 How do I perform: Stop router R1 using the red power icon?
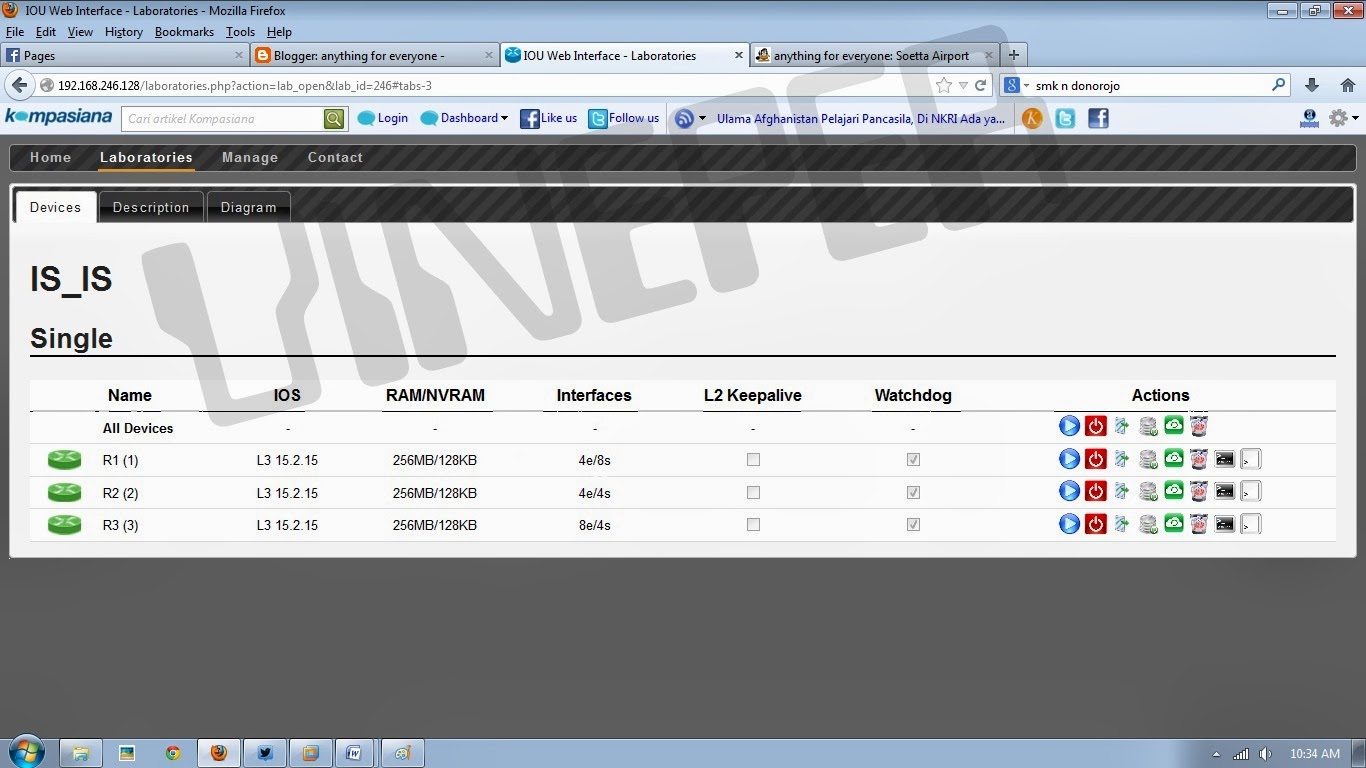pos(1095,459)
